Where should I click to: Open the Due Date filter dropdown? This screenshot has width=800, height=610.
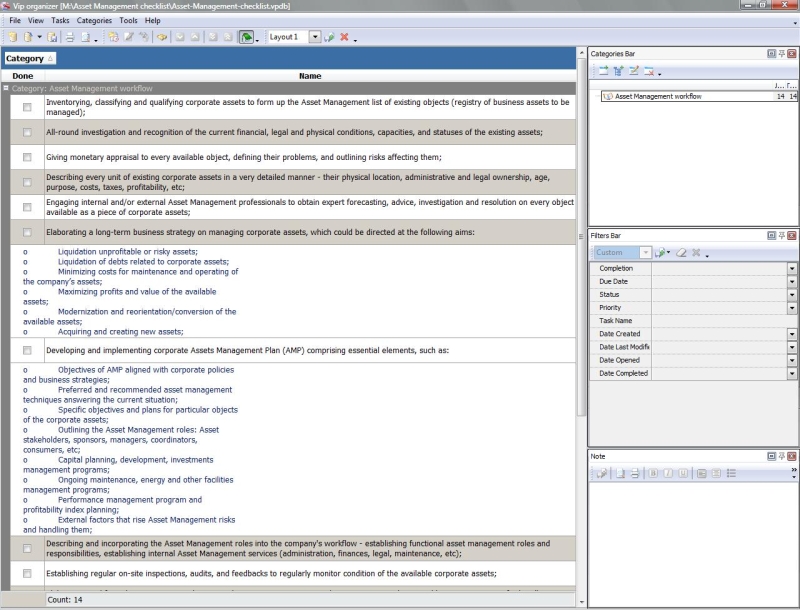tap(792, 282)
